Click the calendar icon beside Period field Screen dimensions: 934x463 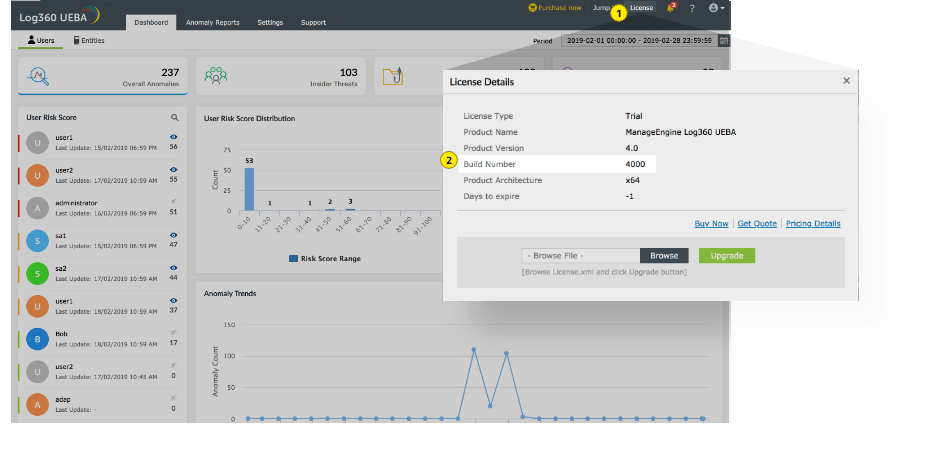724,41
